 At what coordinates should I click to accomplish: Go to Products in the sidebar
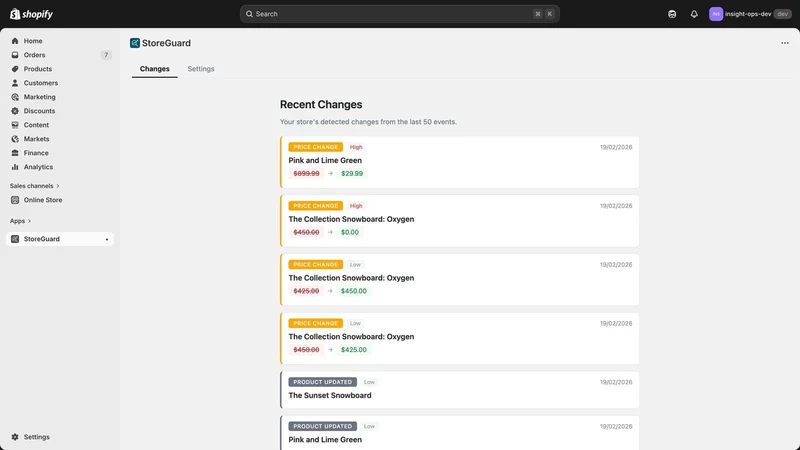click(60, 69)
